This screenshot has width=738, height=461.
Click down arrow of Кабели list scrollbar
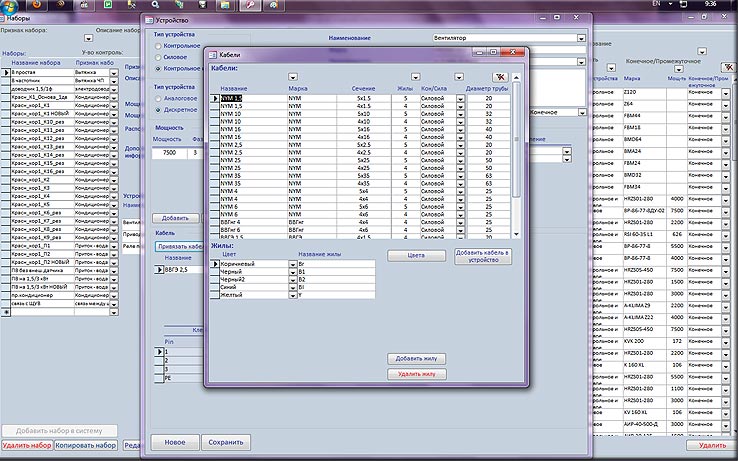point(516,234)
